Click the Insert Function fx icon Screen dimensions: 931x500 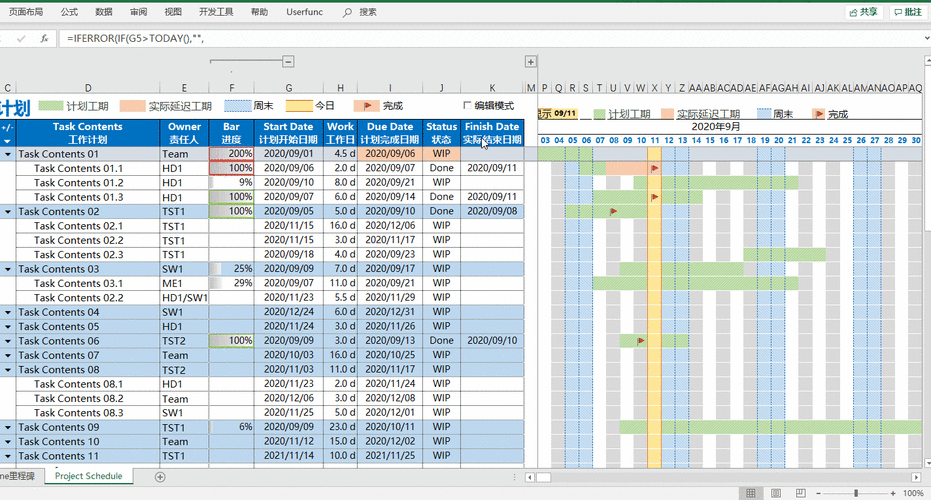pyautogui.click(x=44, y=38)
